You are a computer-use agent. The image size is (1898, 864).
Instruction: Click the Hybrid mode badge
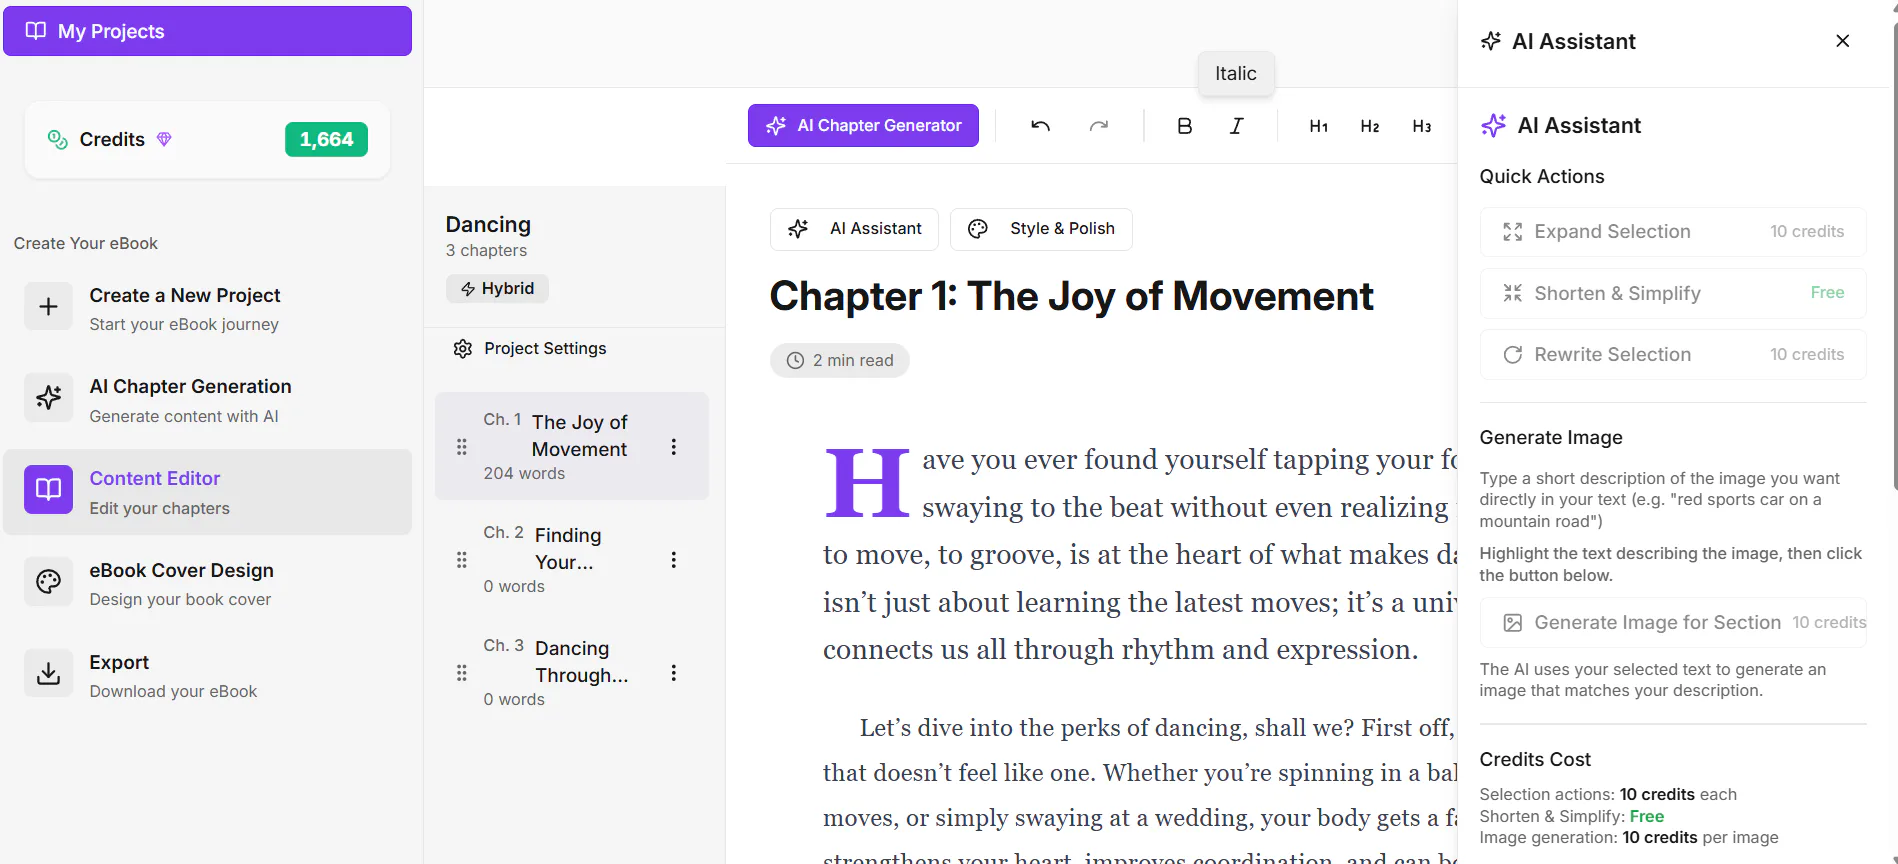tap(497, 288)
